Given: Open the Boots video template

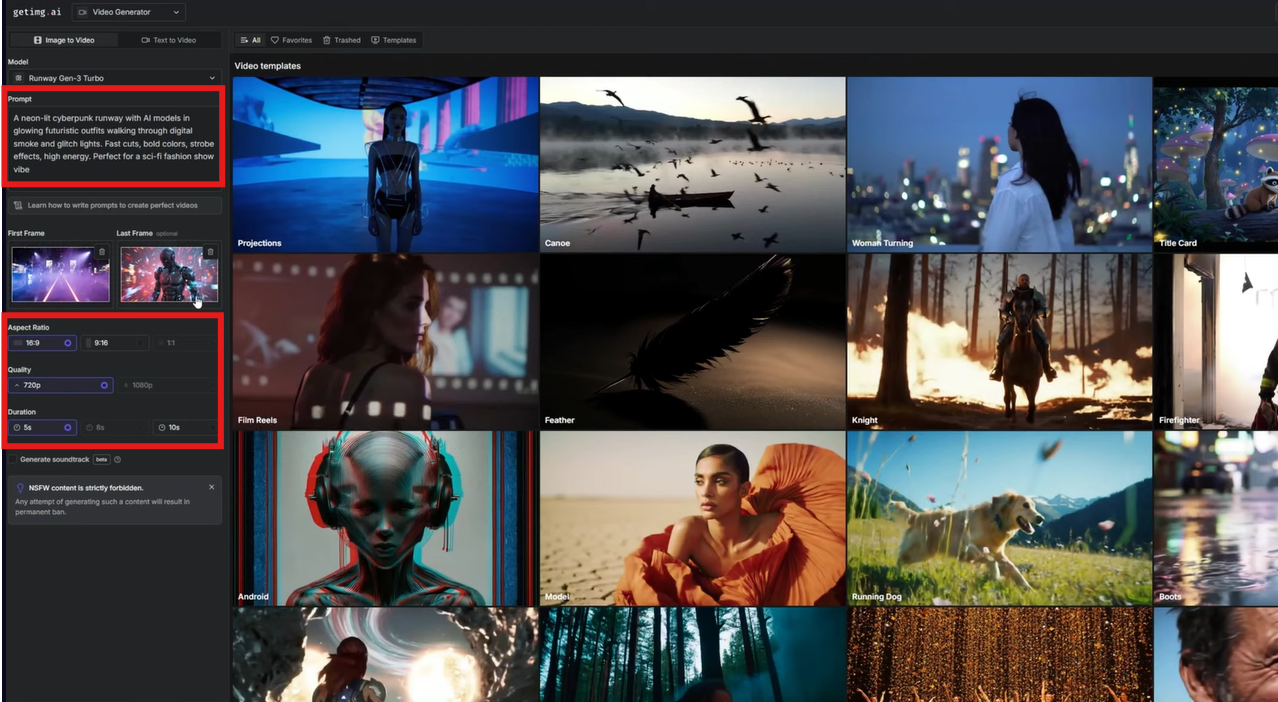Looking at the screenshot, I should tap(1216, 518).
